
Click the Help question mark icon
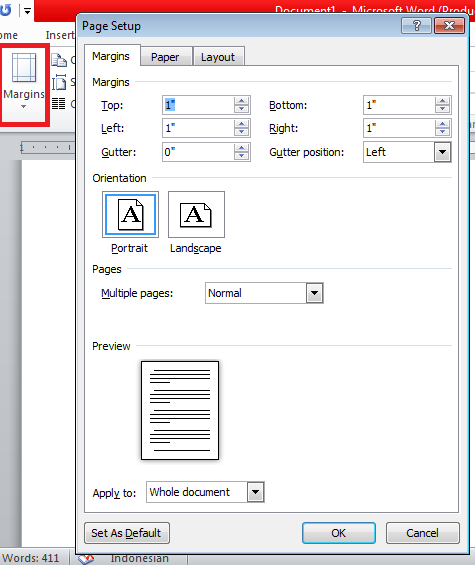click(417, 26)
